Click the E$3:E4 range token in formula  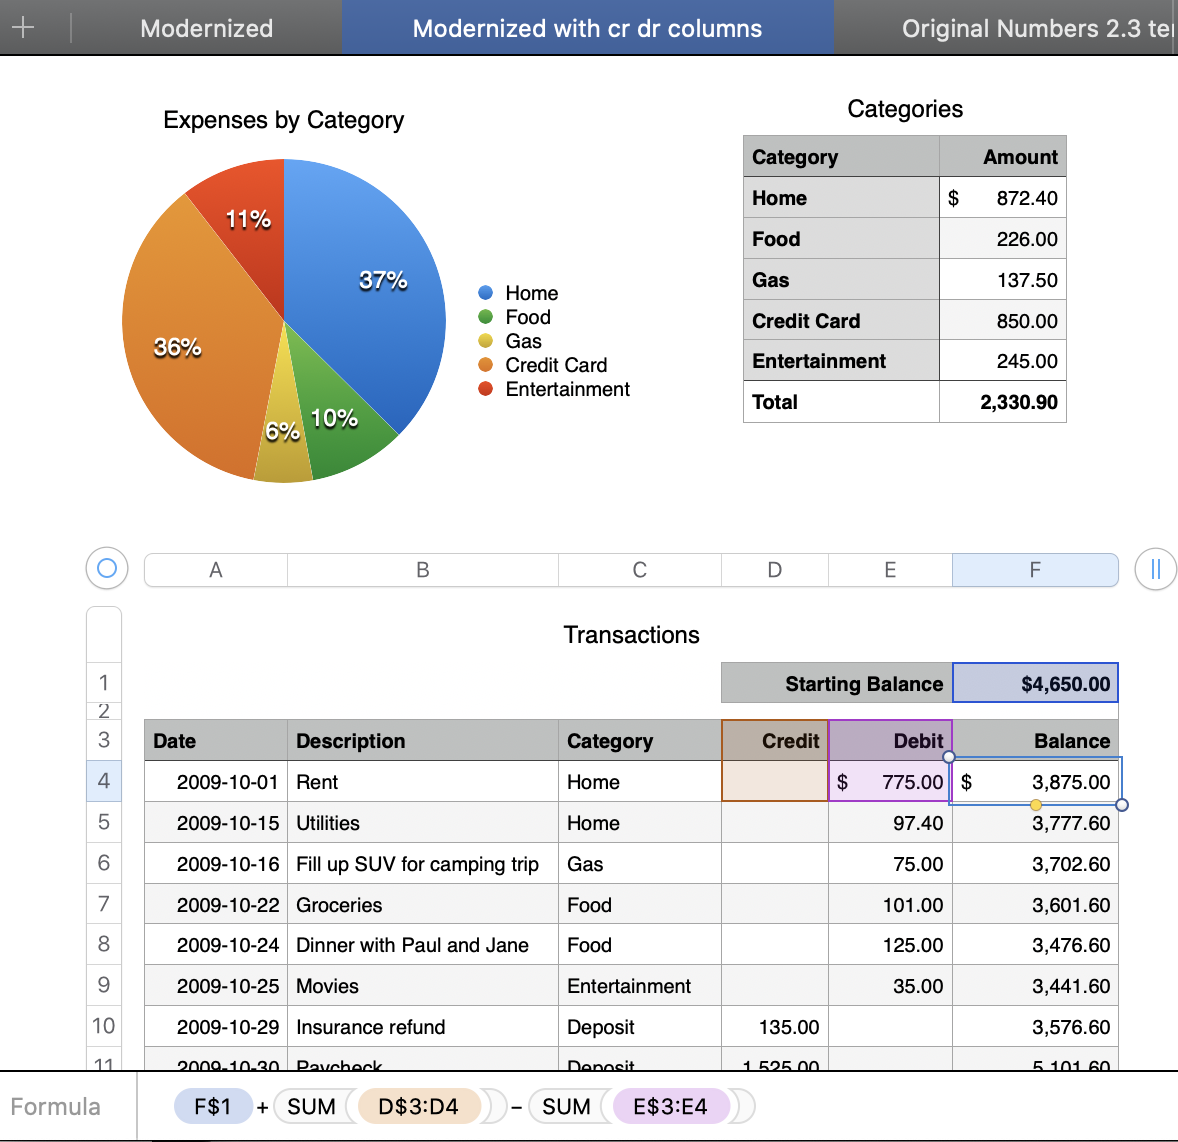[x=670, y=1107]
